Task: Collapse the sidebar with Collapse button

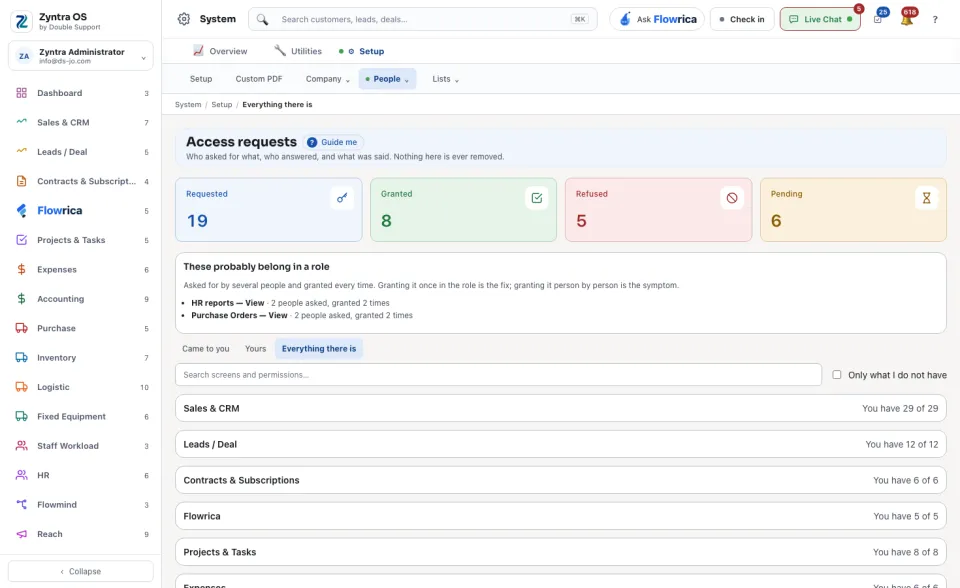Action: coord(81,571)
